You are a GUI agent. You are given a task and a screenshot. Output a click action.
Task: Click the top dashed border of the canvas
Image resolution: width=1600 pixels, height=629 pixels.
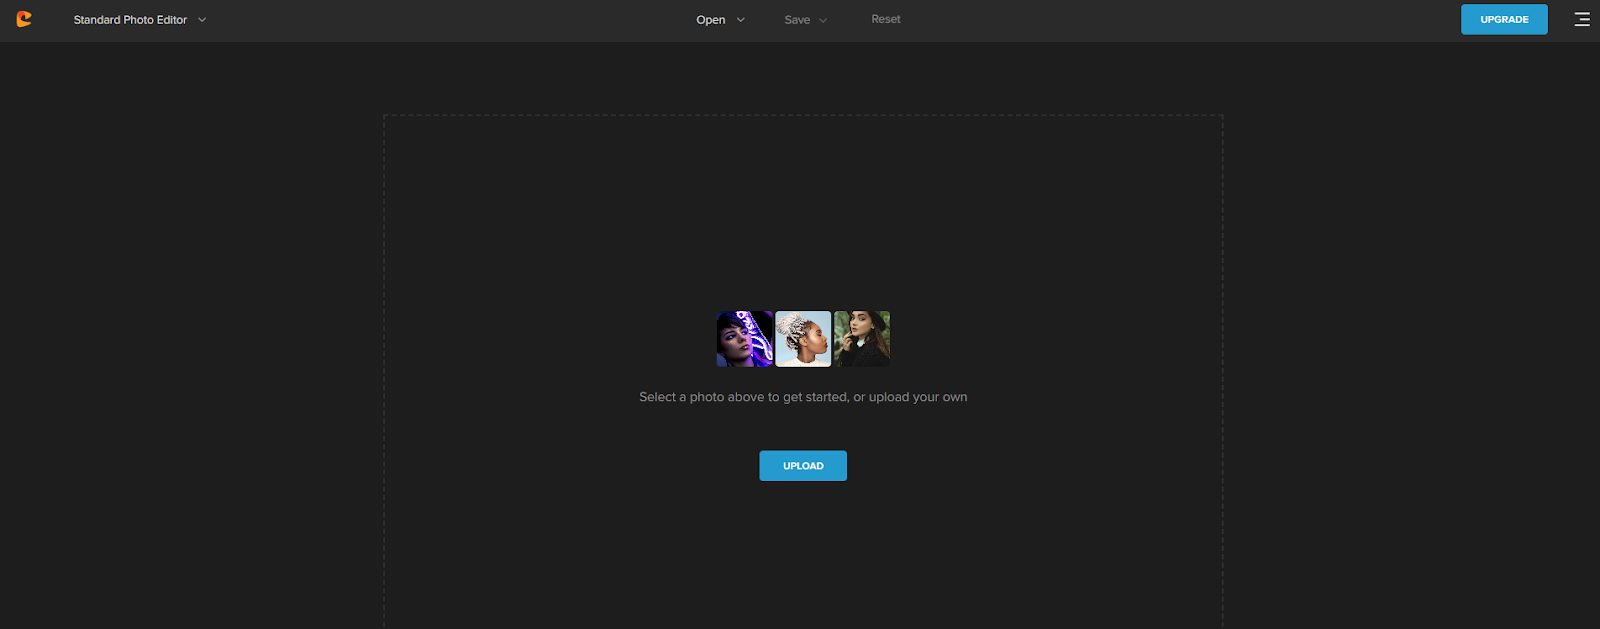click(x=803, y=115)
